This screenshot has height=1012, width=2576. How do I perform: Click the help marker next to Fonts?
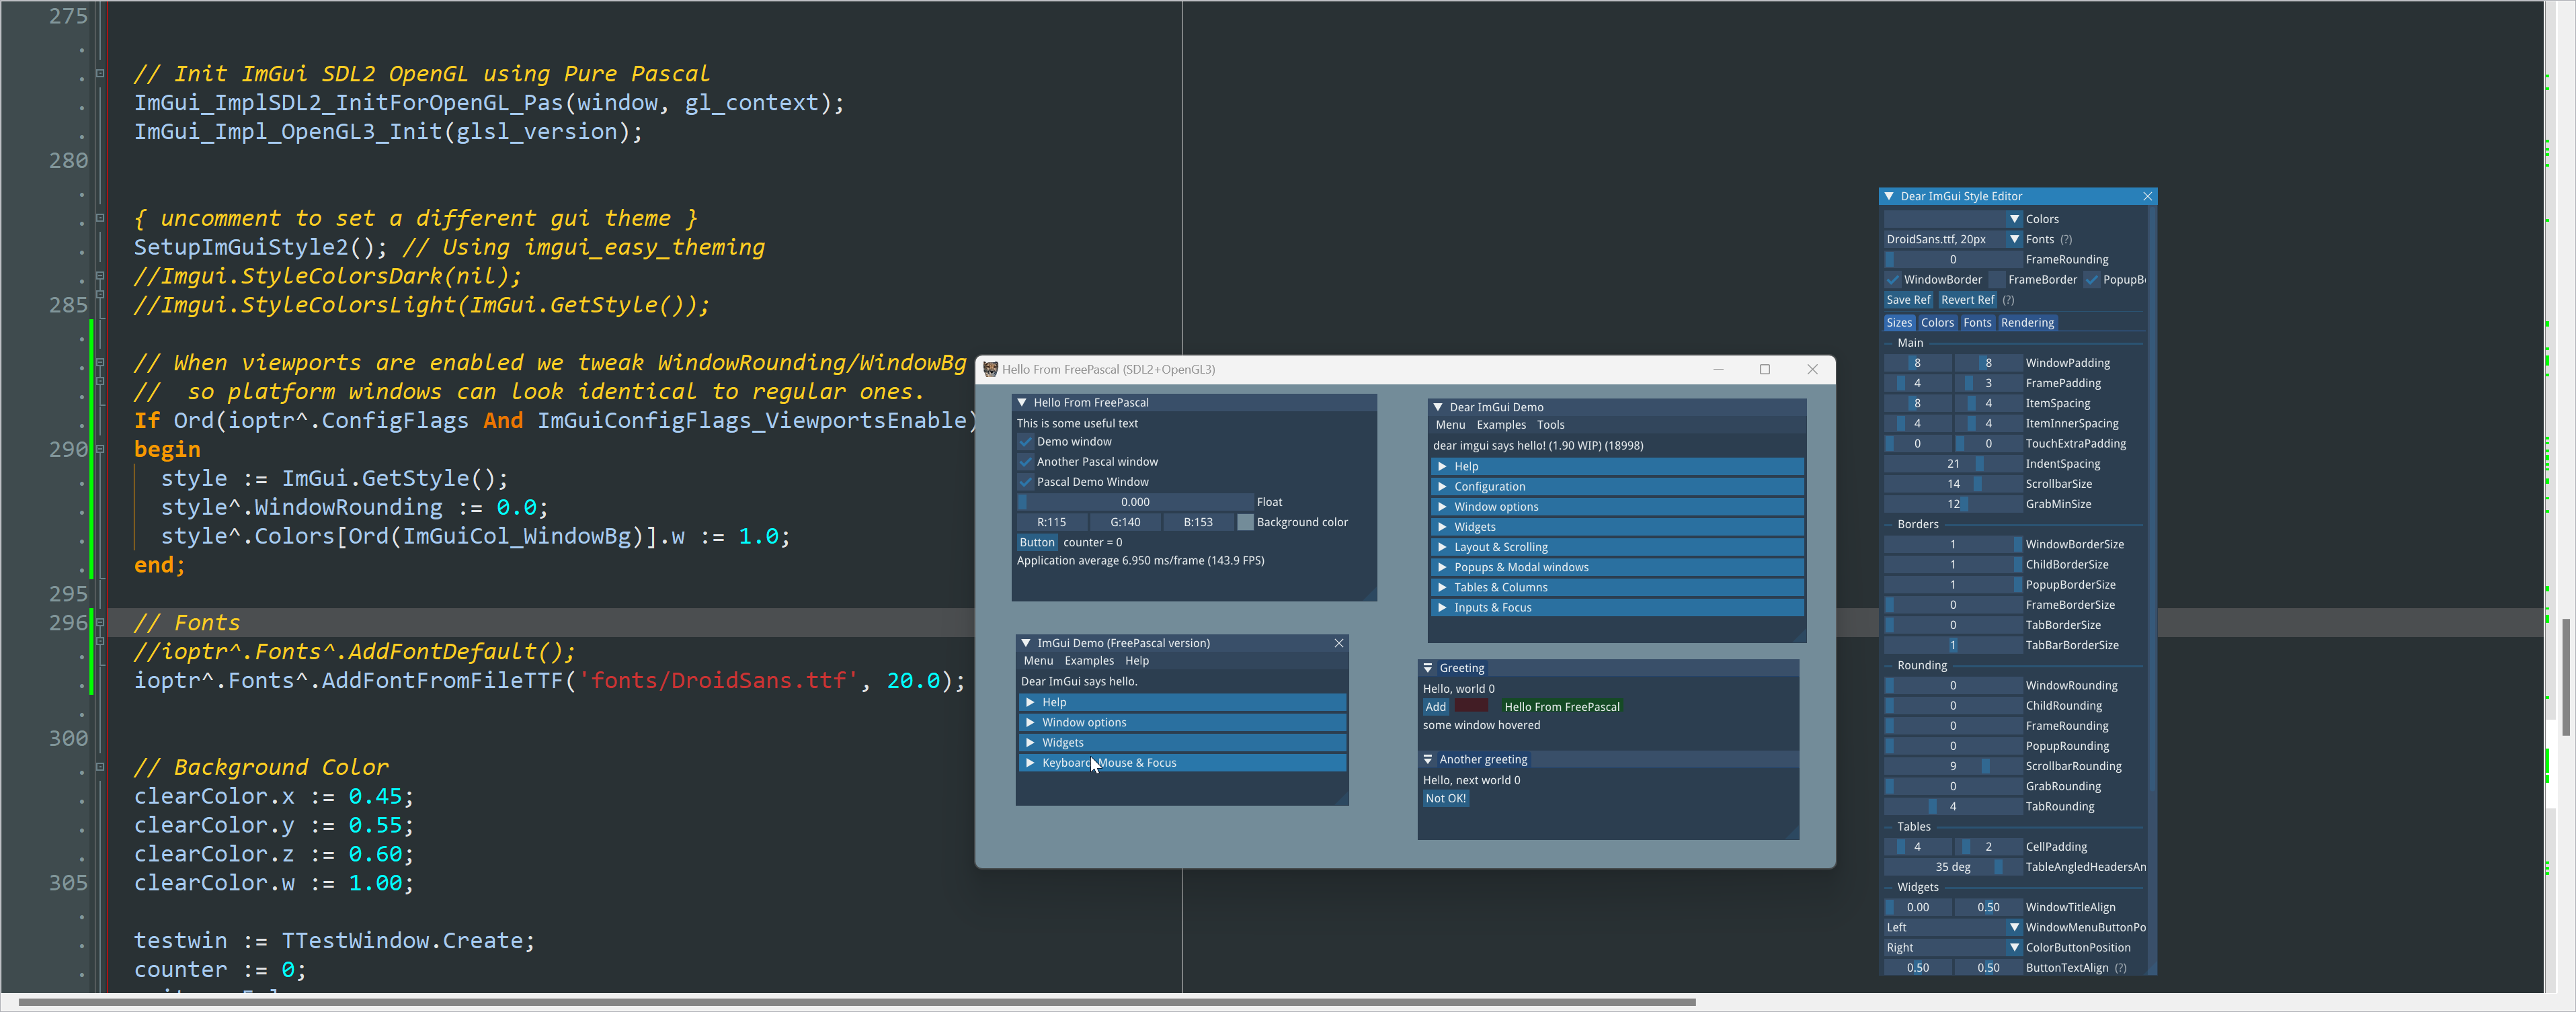click(x=2066, y=240)
